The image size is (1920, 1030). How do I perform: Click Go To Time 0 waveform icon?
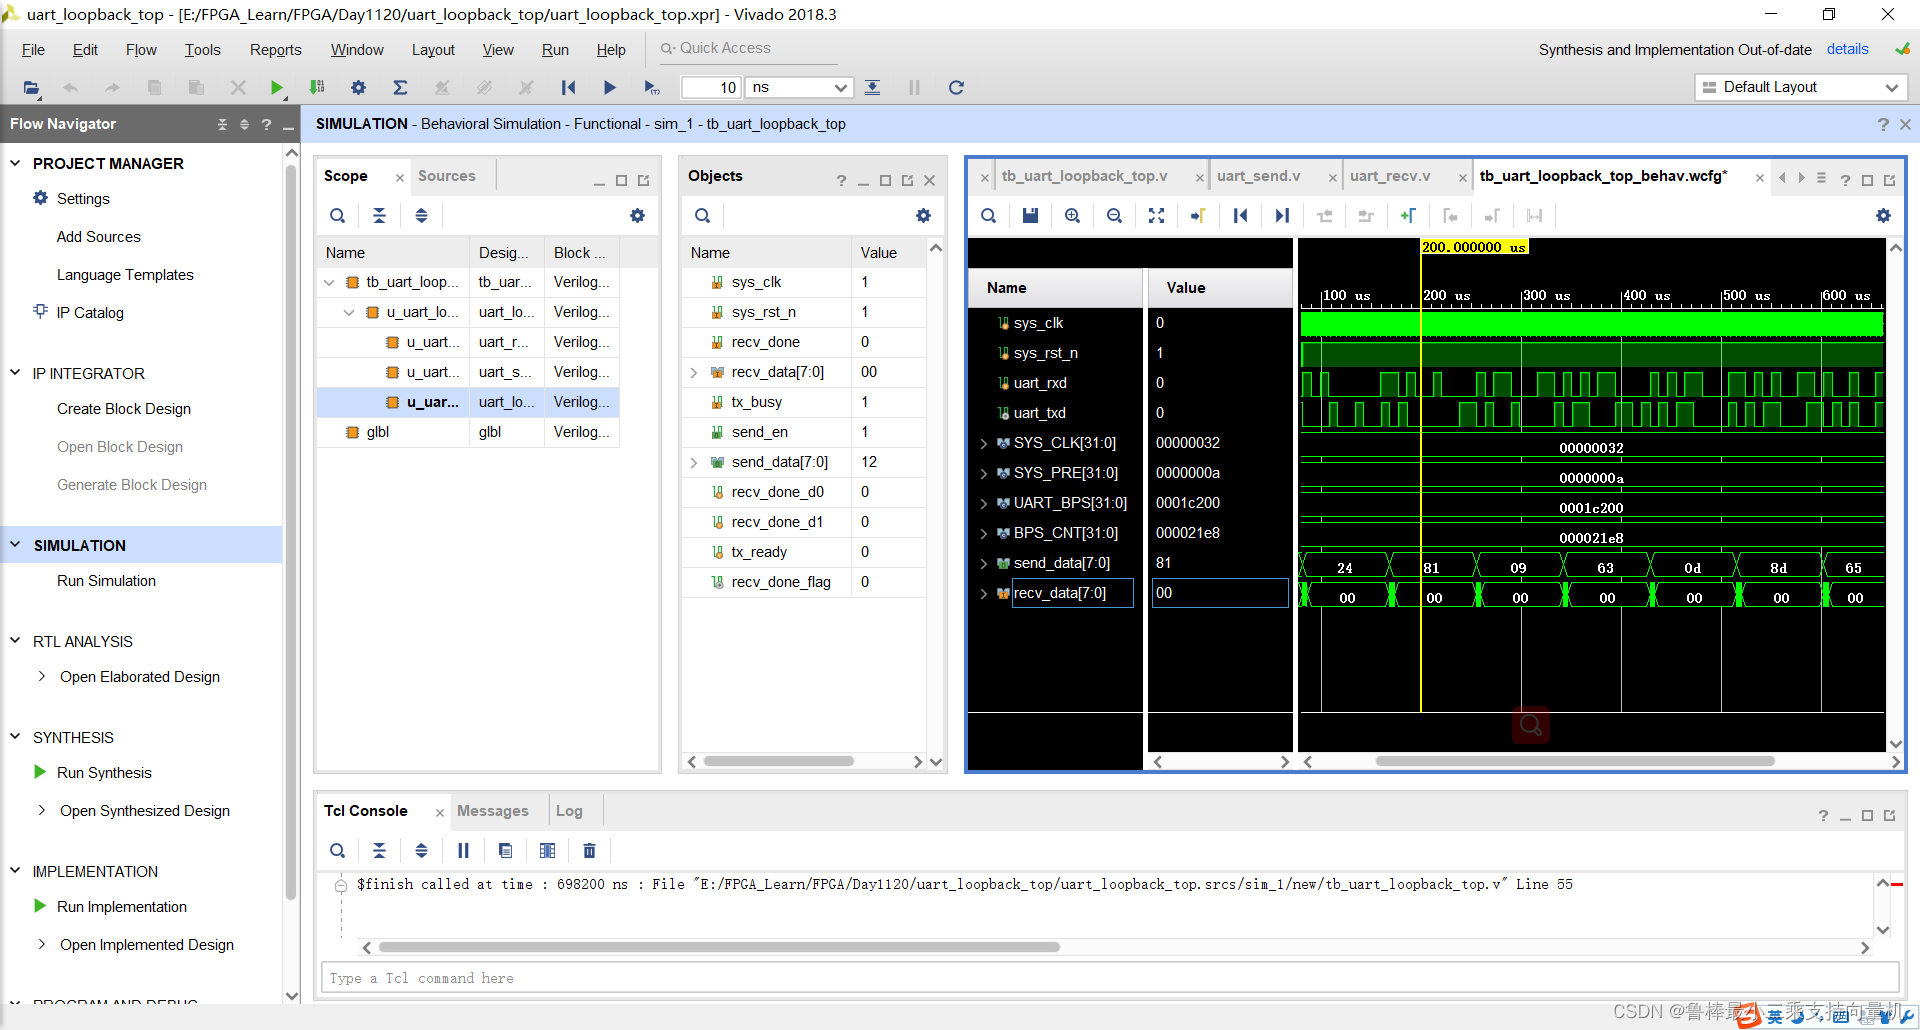click(x=1241, y=216)
